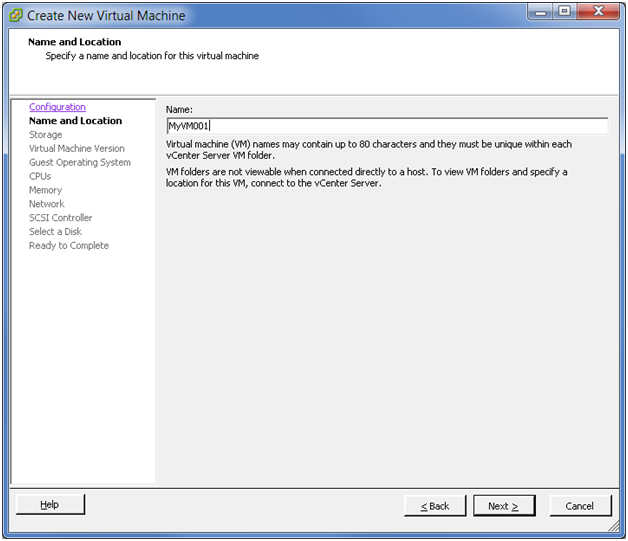Select the Network step in sidebar
628x541 pixels.
click(46, 204)
